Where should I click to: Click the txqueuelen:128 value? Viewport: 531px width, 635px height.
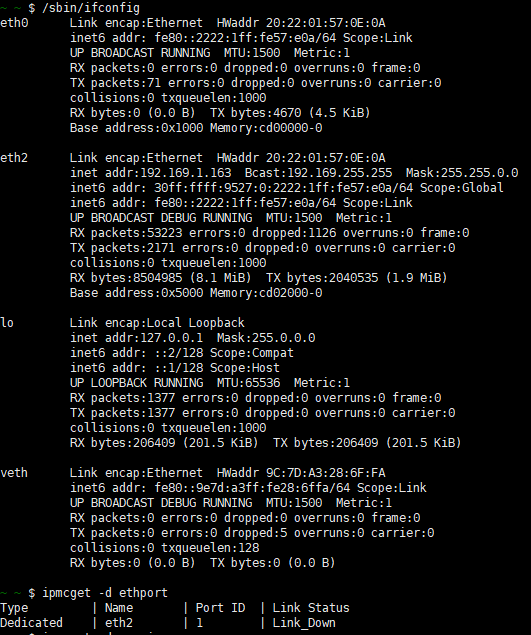point(210,548)
